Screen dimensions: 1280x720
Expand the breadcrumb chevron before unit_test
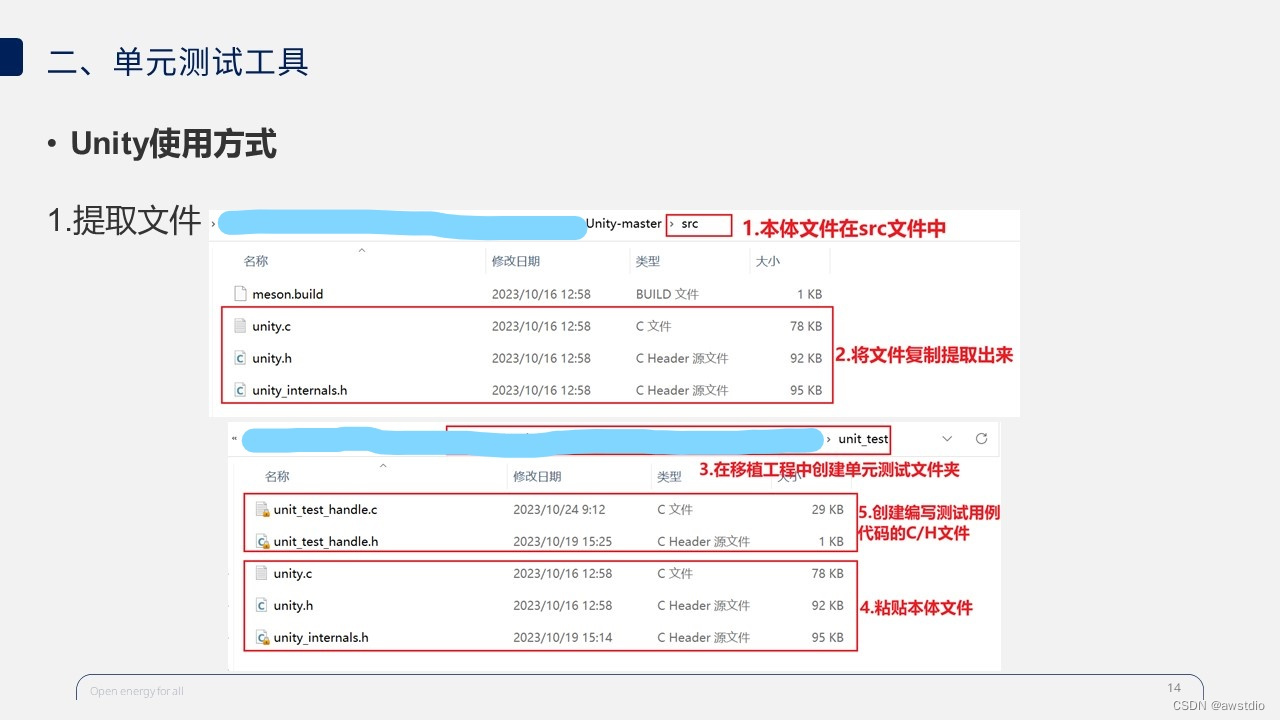click(x=829, y=438)
